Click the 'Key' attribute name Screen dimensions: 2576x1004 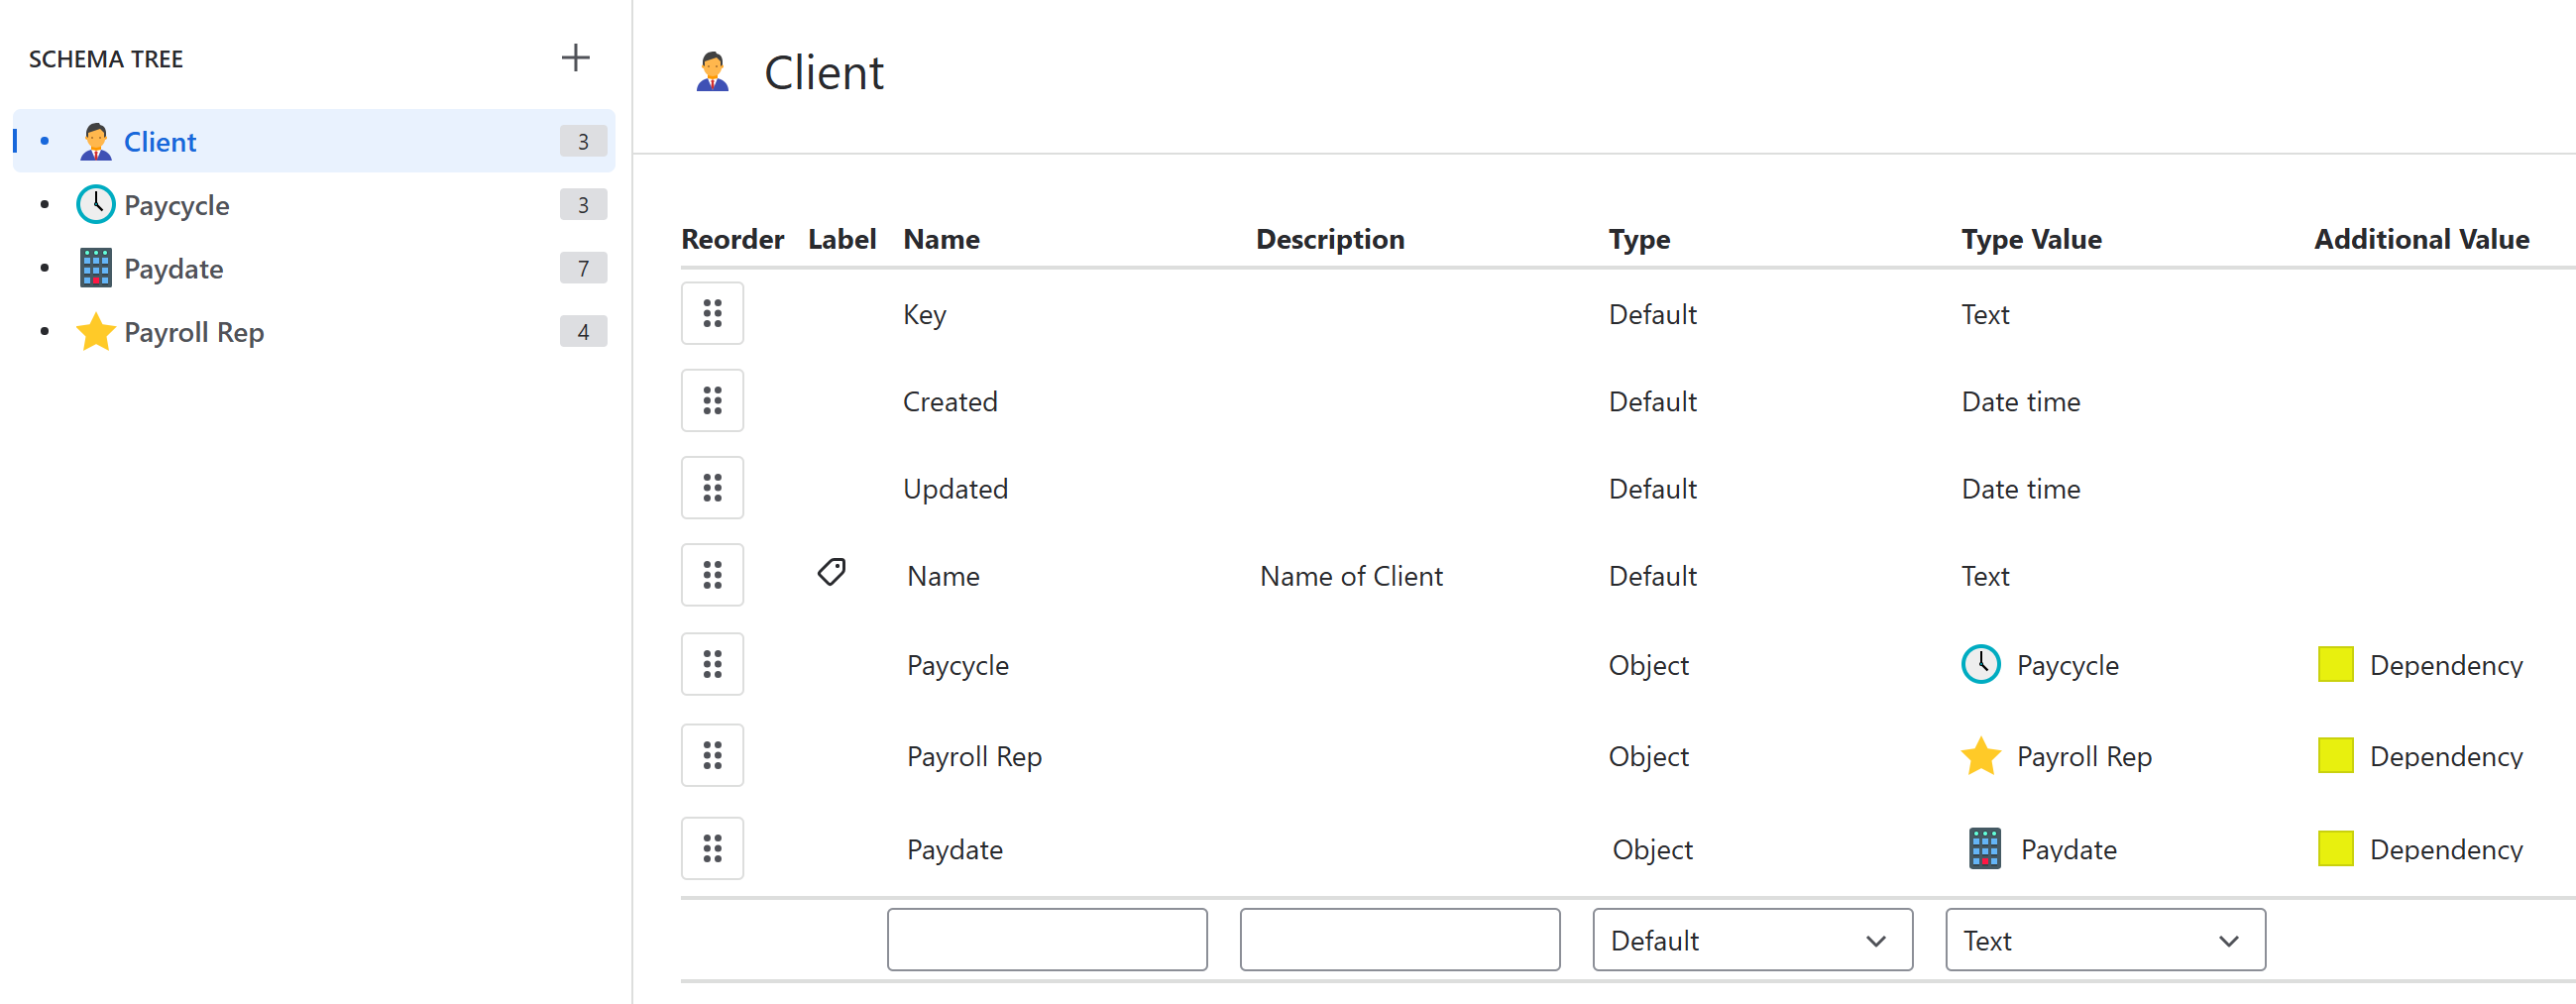tap(924, 315)
